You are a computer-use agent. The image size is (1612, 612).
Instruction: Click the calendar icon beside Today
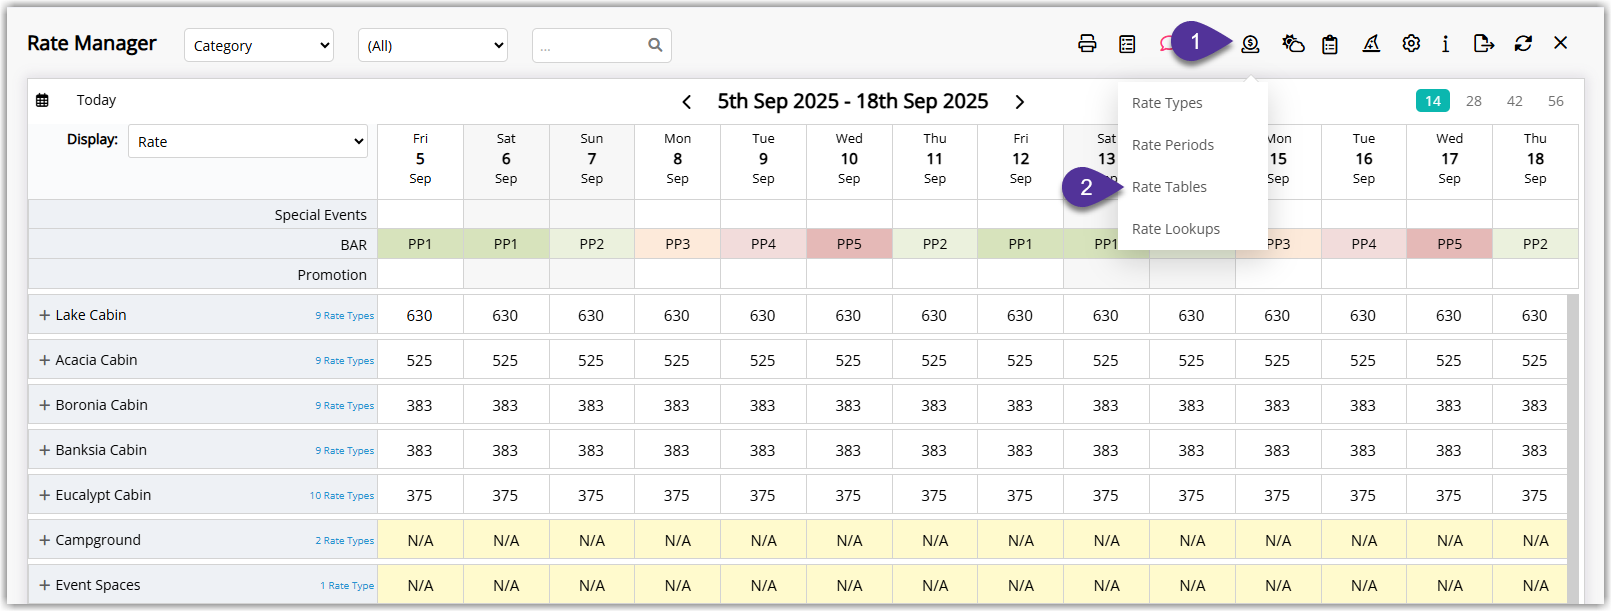(x=42, y=100)
